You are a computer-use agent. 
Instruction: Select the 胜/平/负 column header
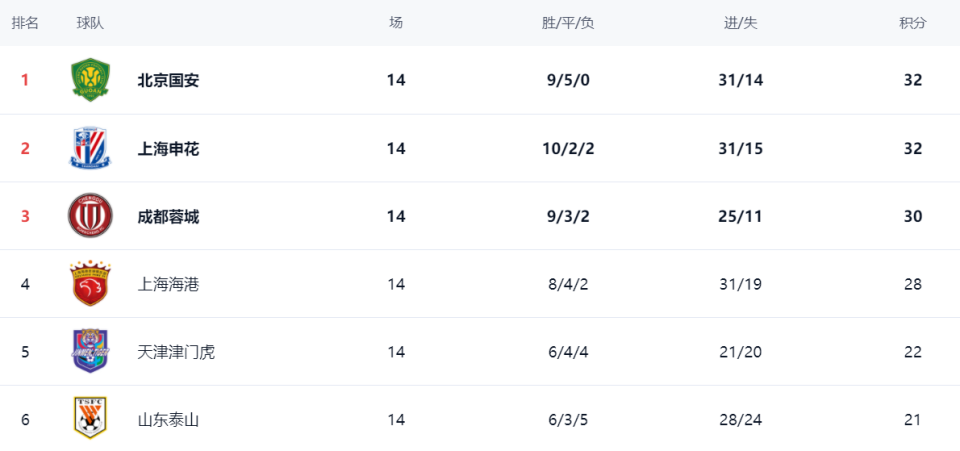[568, 23]
